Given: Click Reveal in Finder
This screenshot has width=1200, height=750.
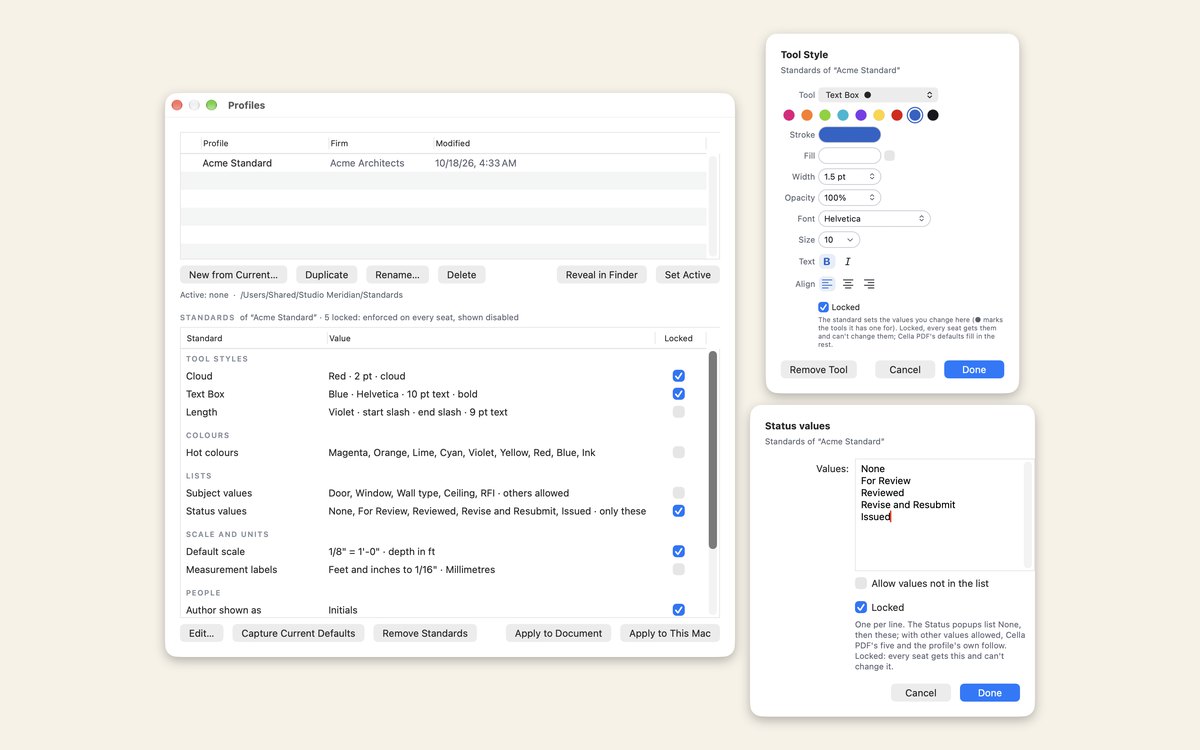Looking at the screenshot, I should tap(602, 275).
